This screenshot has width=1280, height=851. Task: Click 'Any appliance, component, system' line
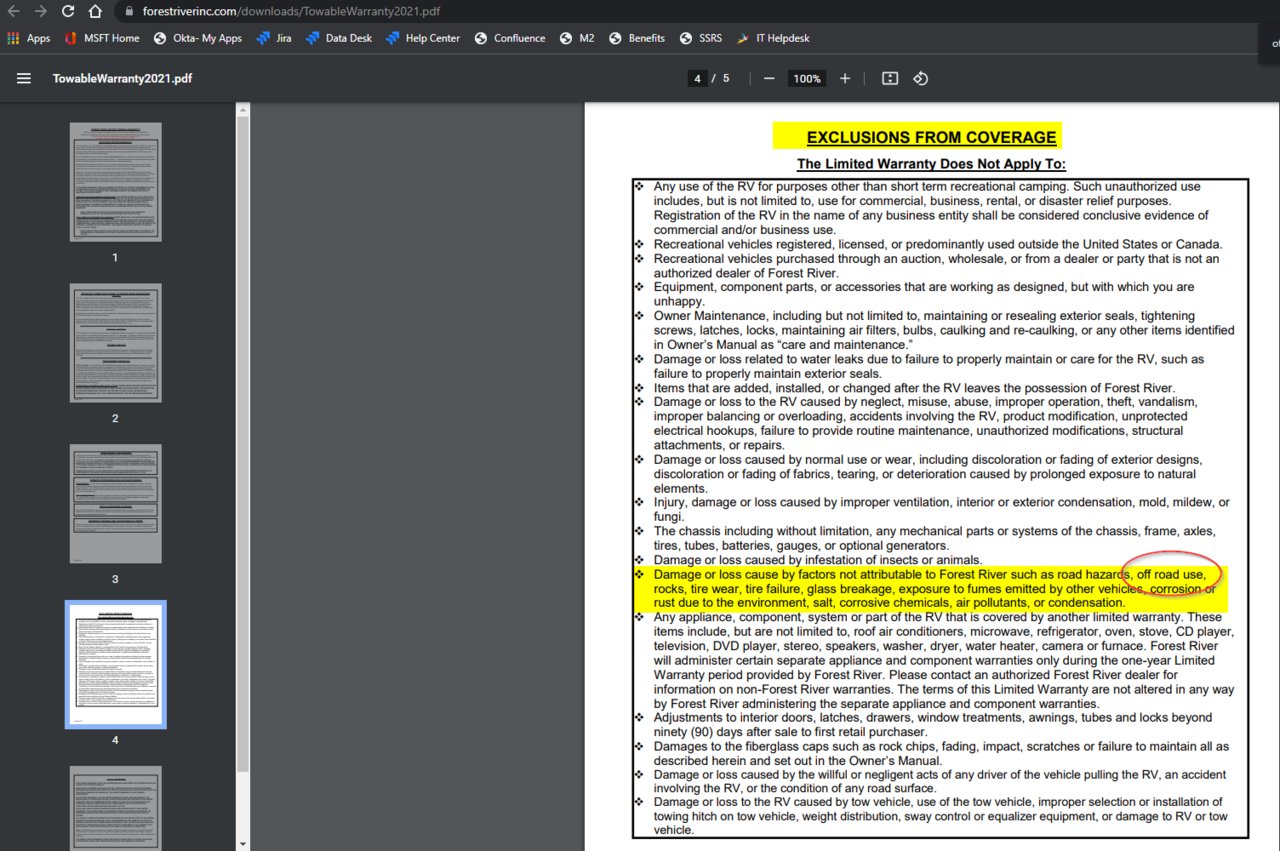pos(944,660)
